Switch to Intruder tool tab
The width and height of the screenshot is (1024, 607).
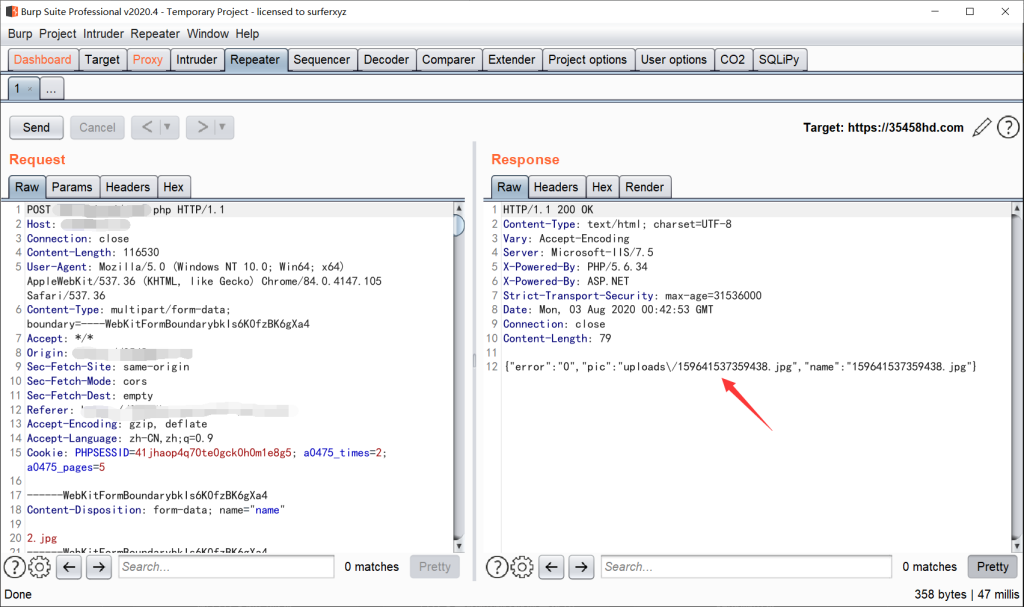[197, 59]
